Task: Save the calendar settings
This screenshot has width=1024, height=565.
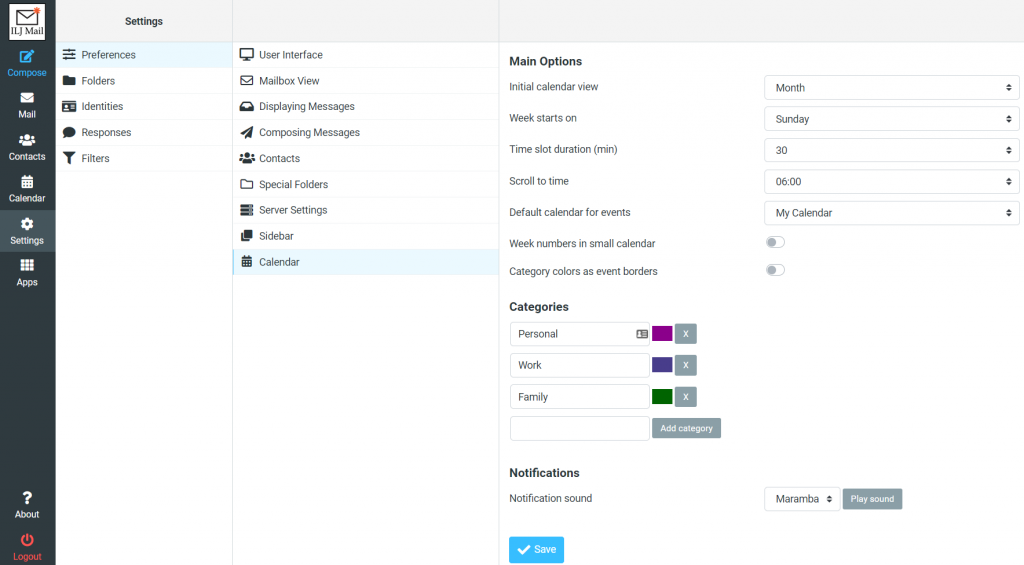Action: [x=536, y=550]
